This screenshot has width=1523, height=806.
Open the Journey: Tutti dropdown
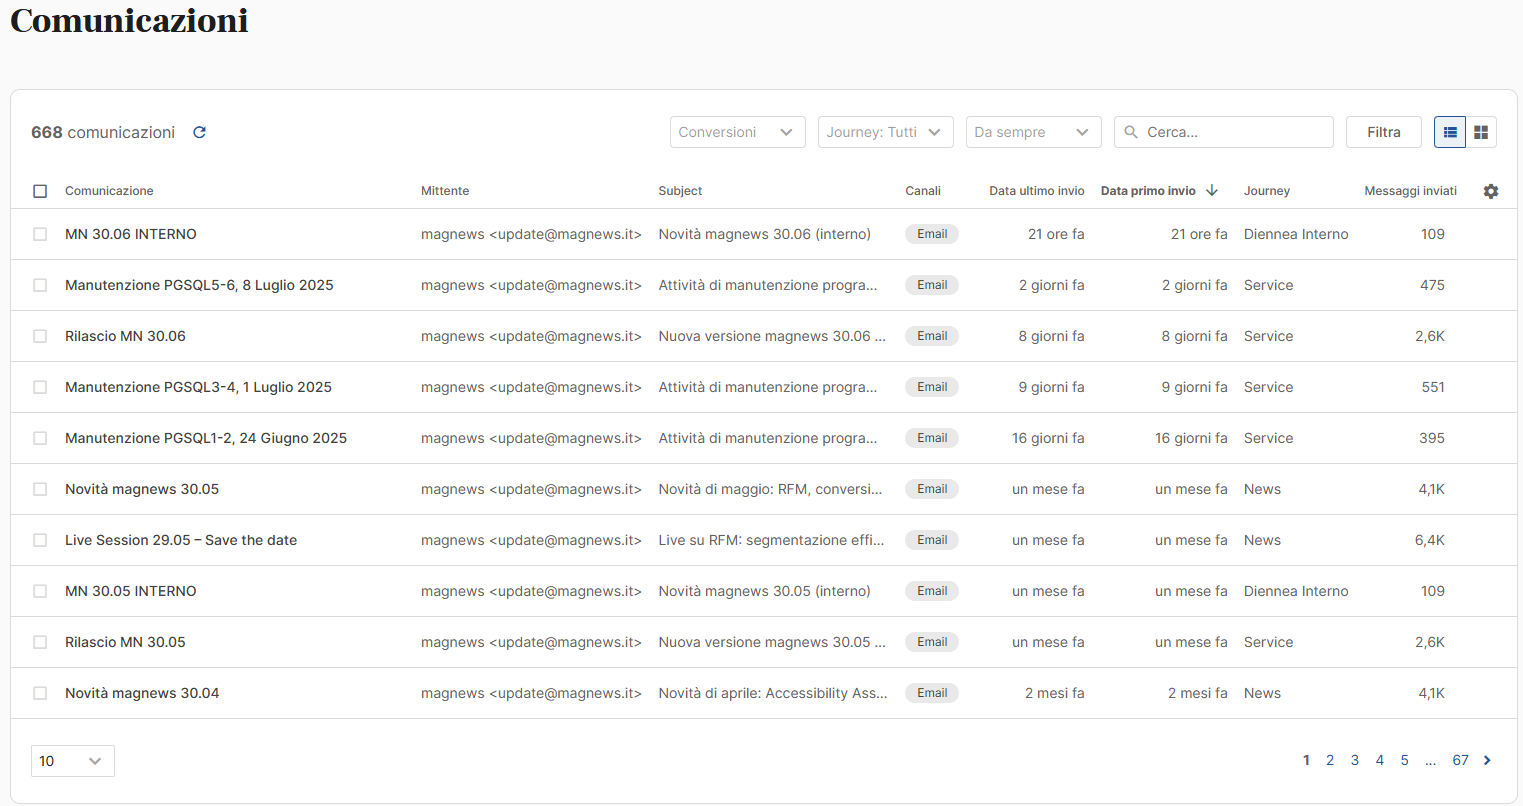tap(886, 132)
